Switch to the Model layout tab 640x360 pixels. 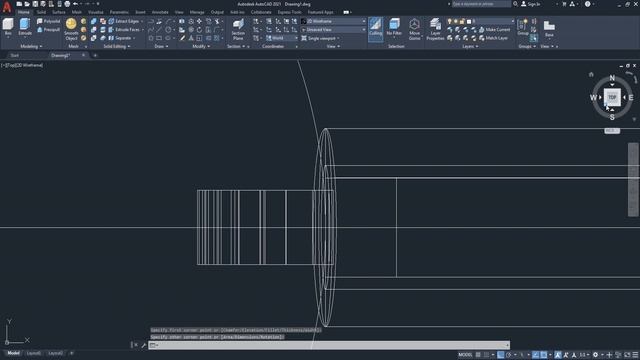[x=13, y=353]
